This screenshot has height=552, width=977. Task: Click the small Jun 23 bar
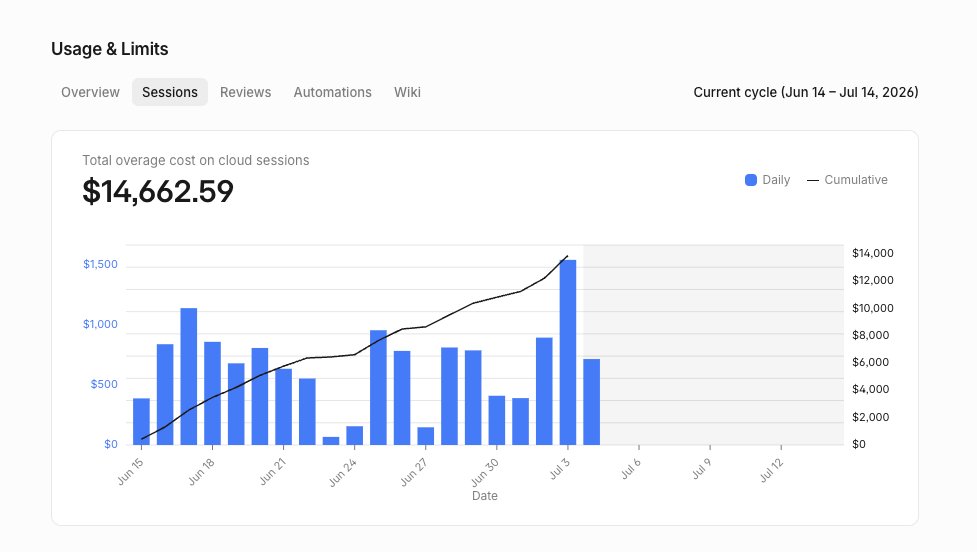(331, 440)
